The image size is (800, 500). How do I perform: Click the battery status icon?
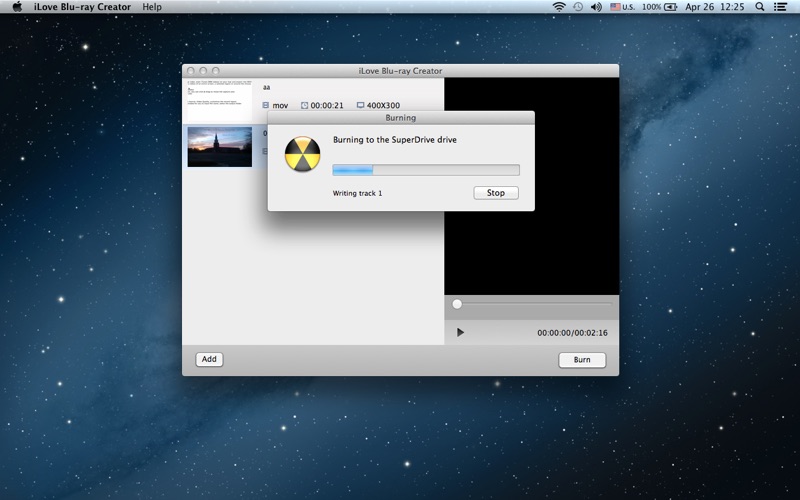[670, 7]
